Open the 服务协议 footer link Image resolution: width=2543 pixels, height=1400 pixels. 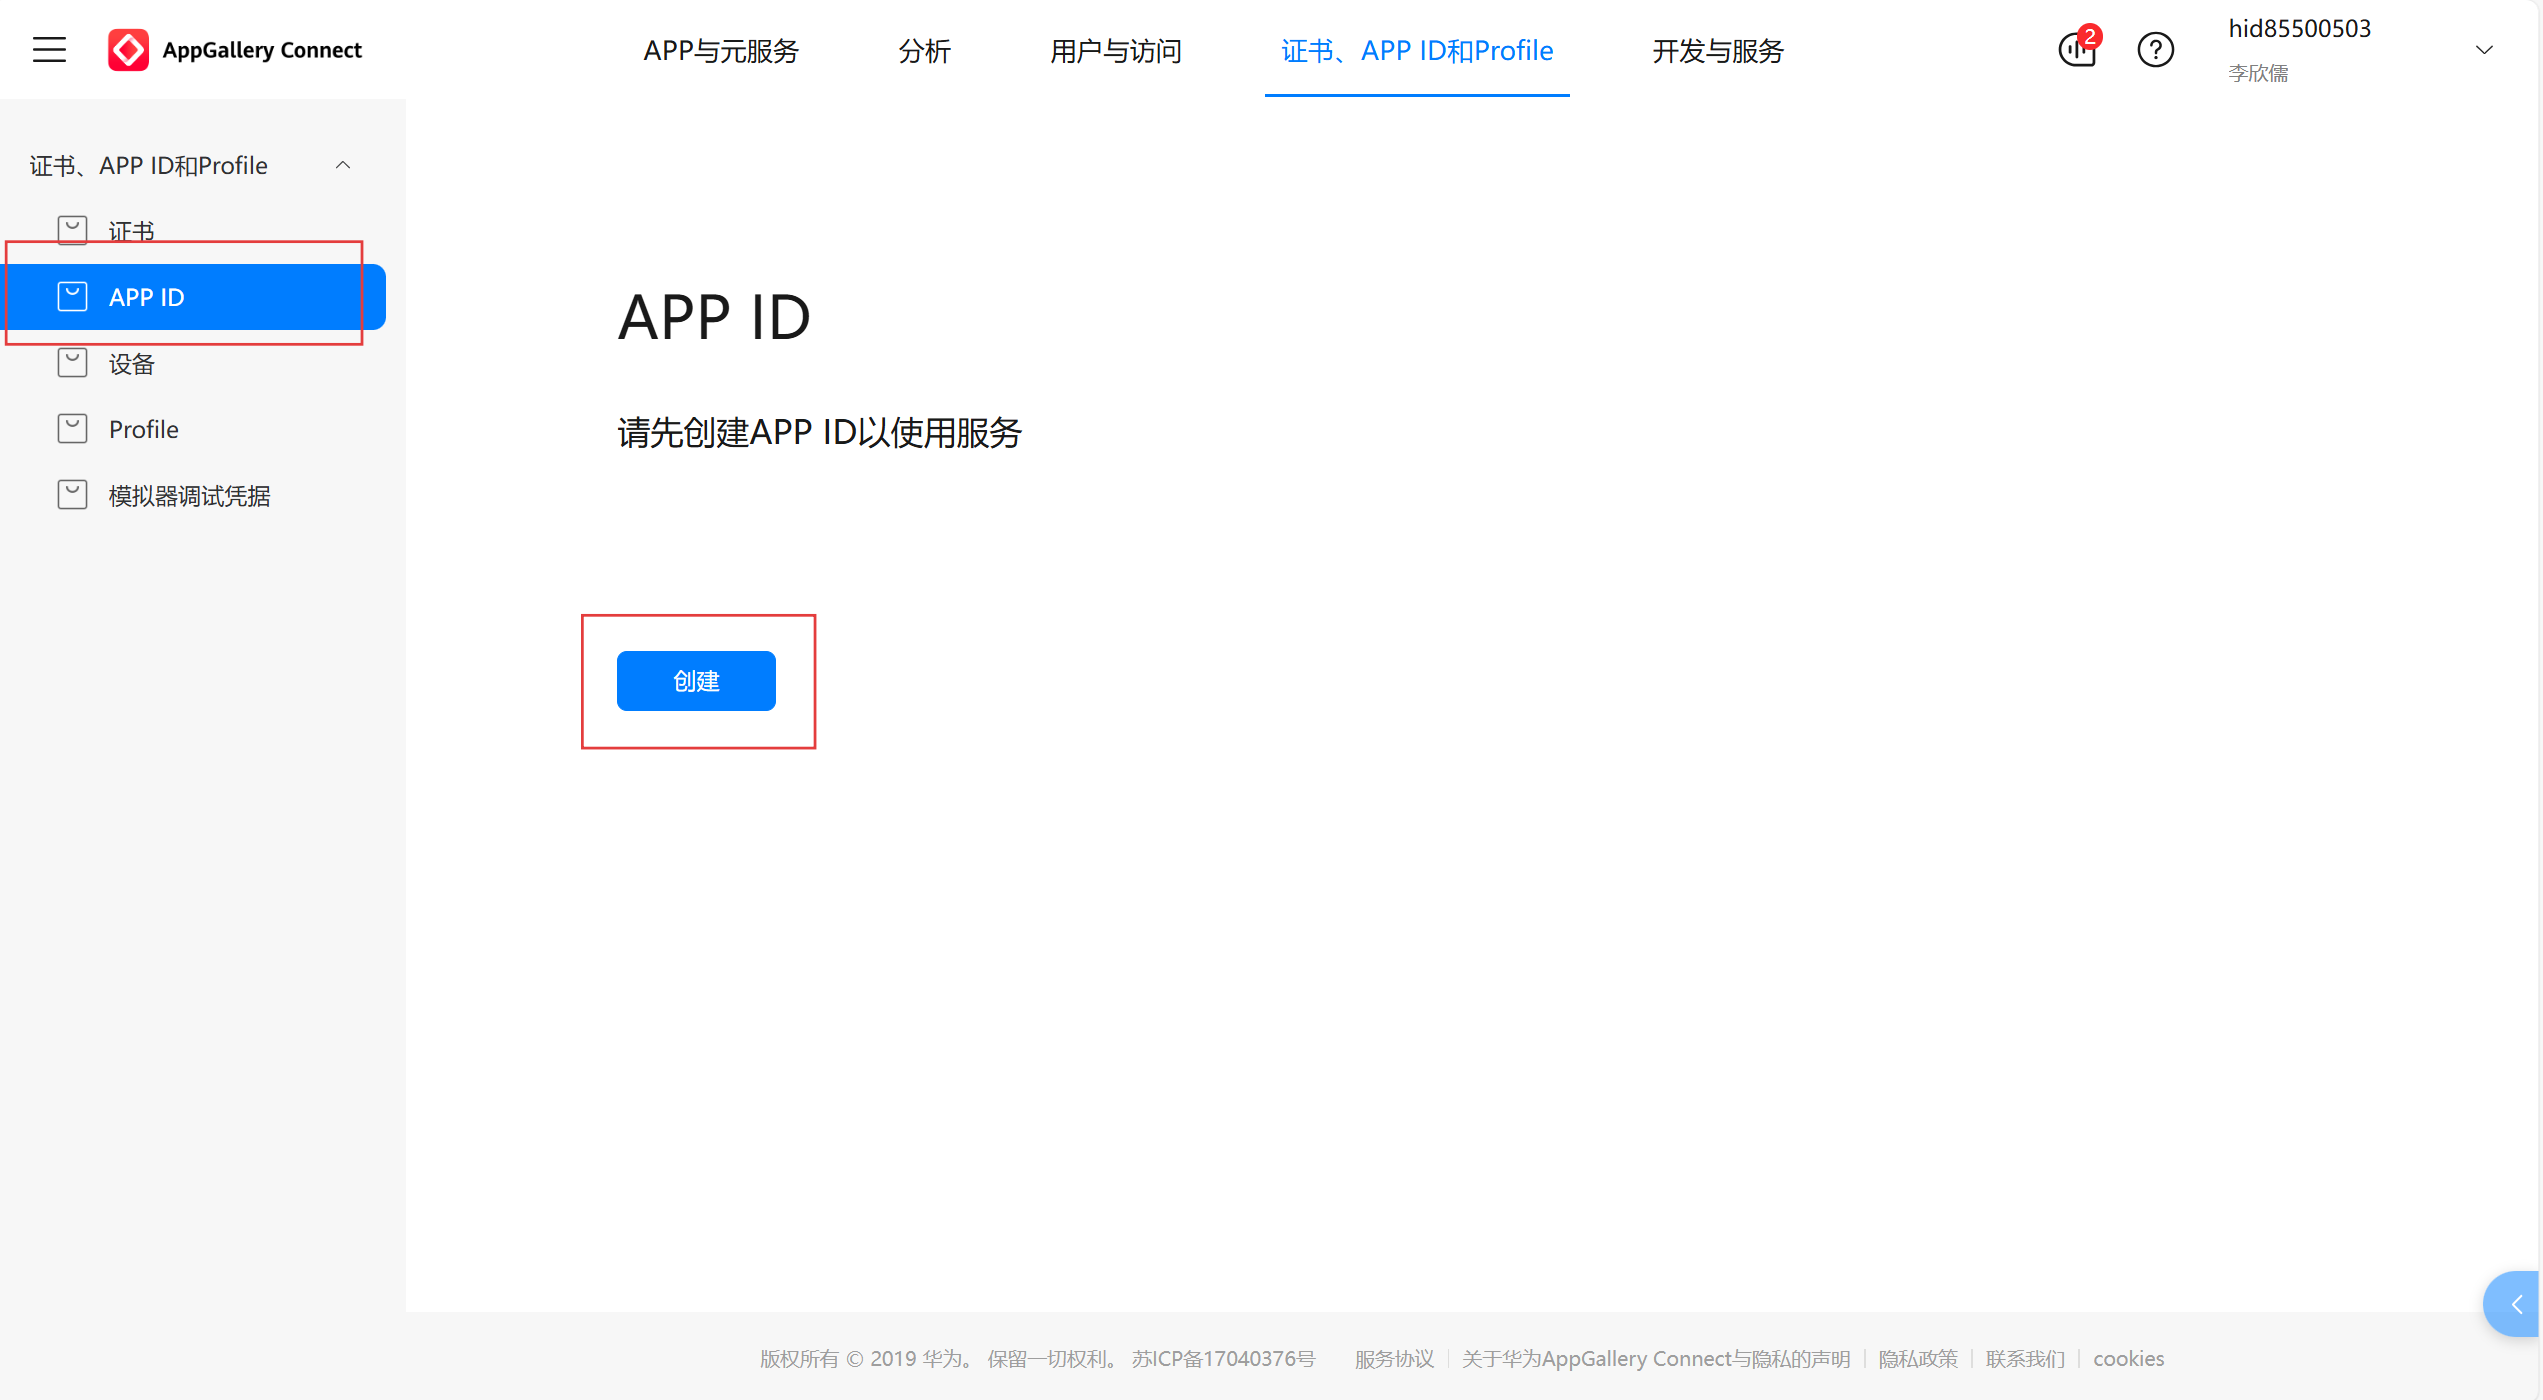pyautogui.click(x=1394, y=1359)
